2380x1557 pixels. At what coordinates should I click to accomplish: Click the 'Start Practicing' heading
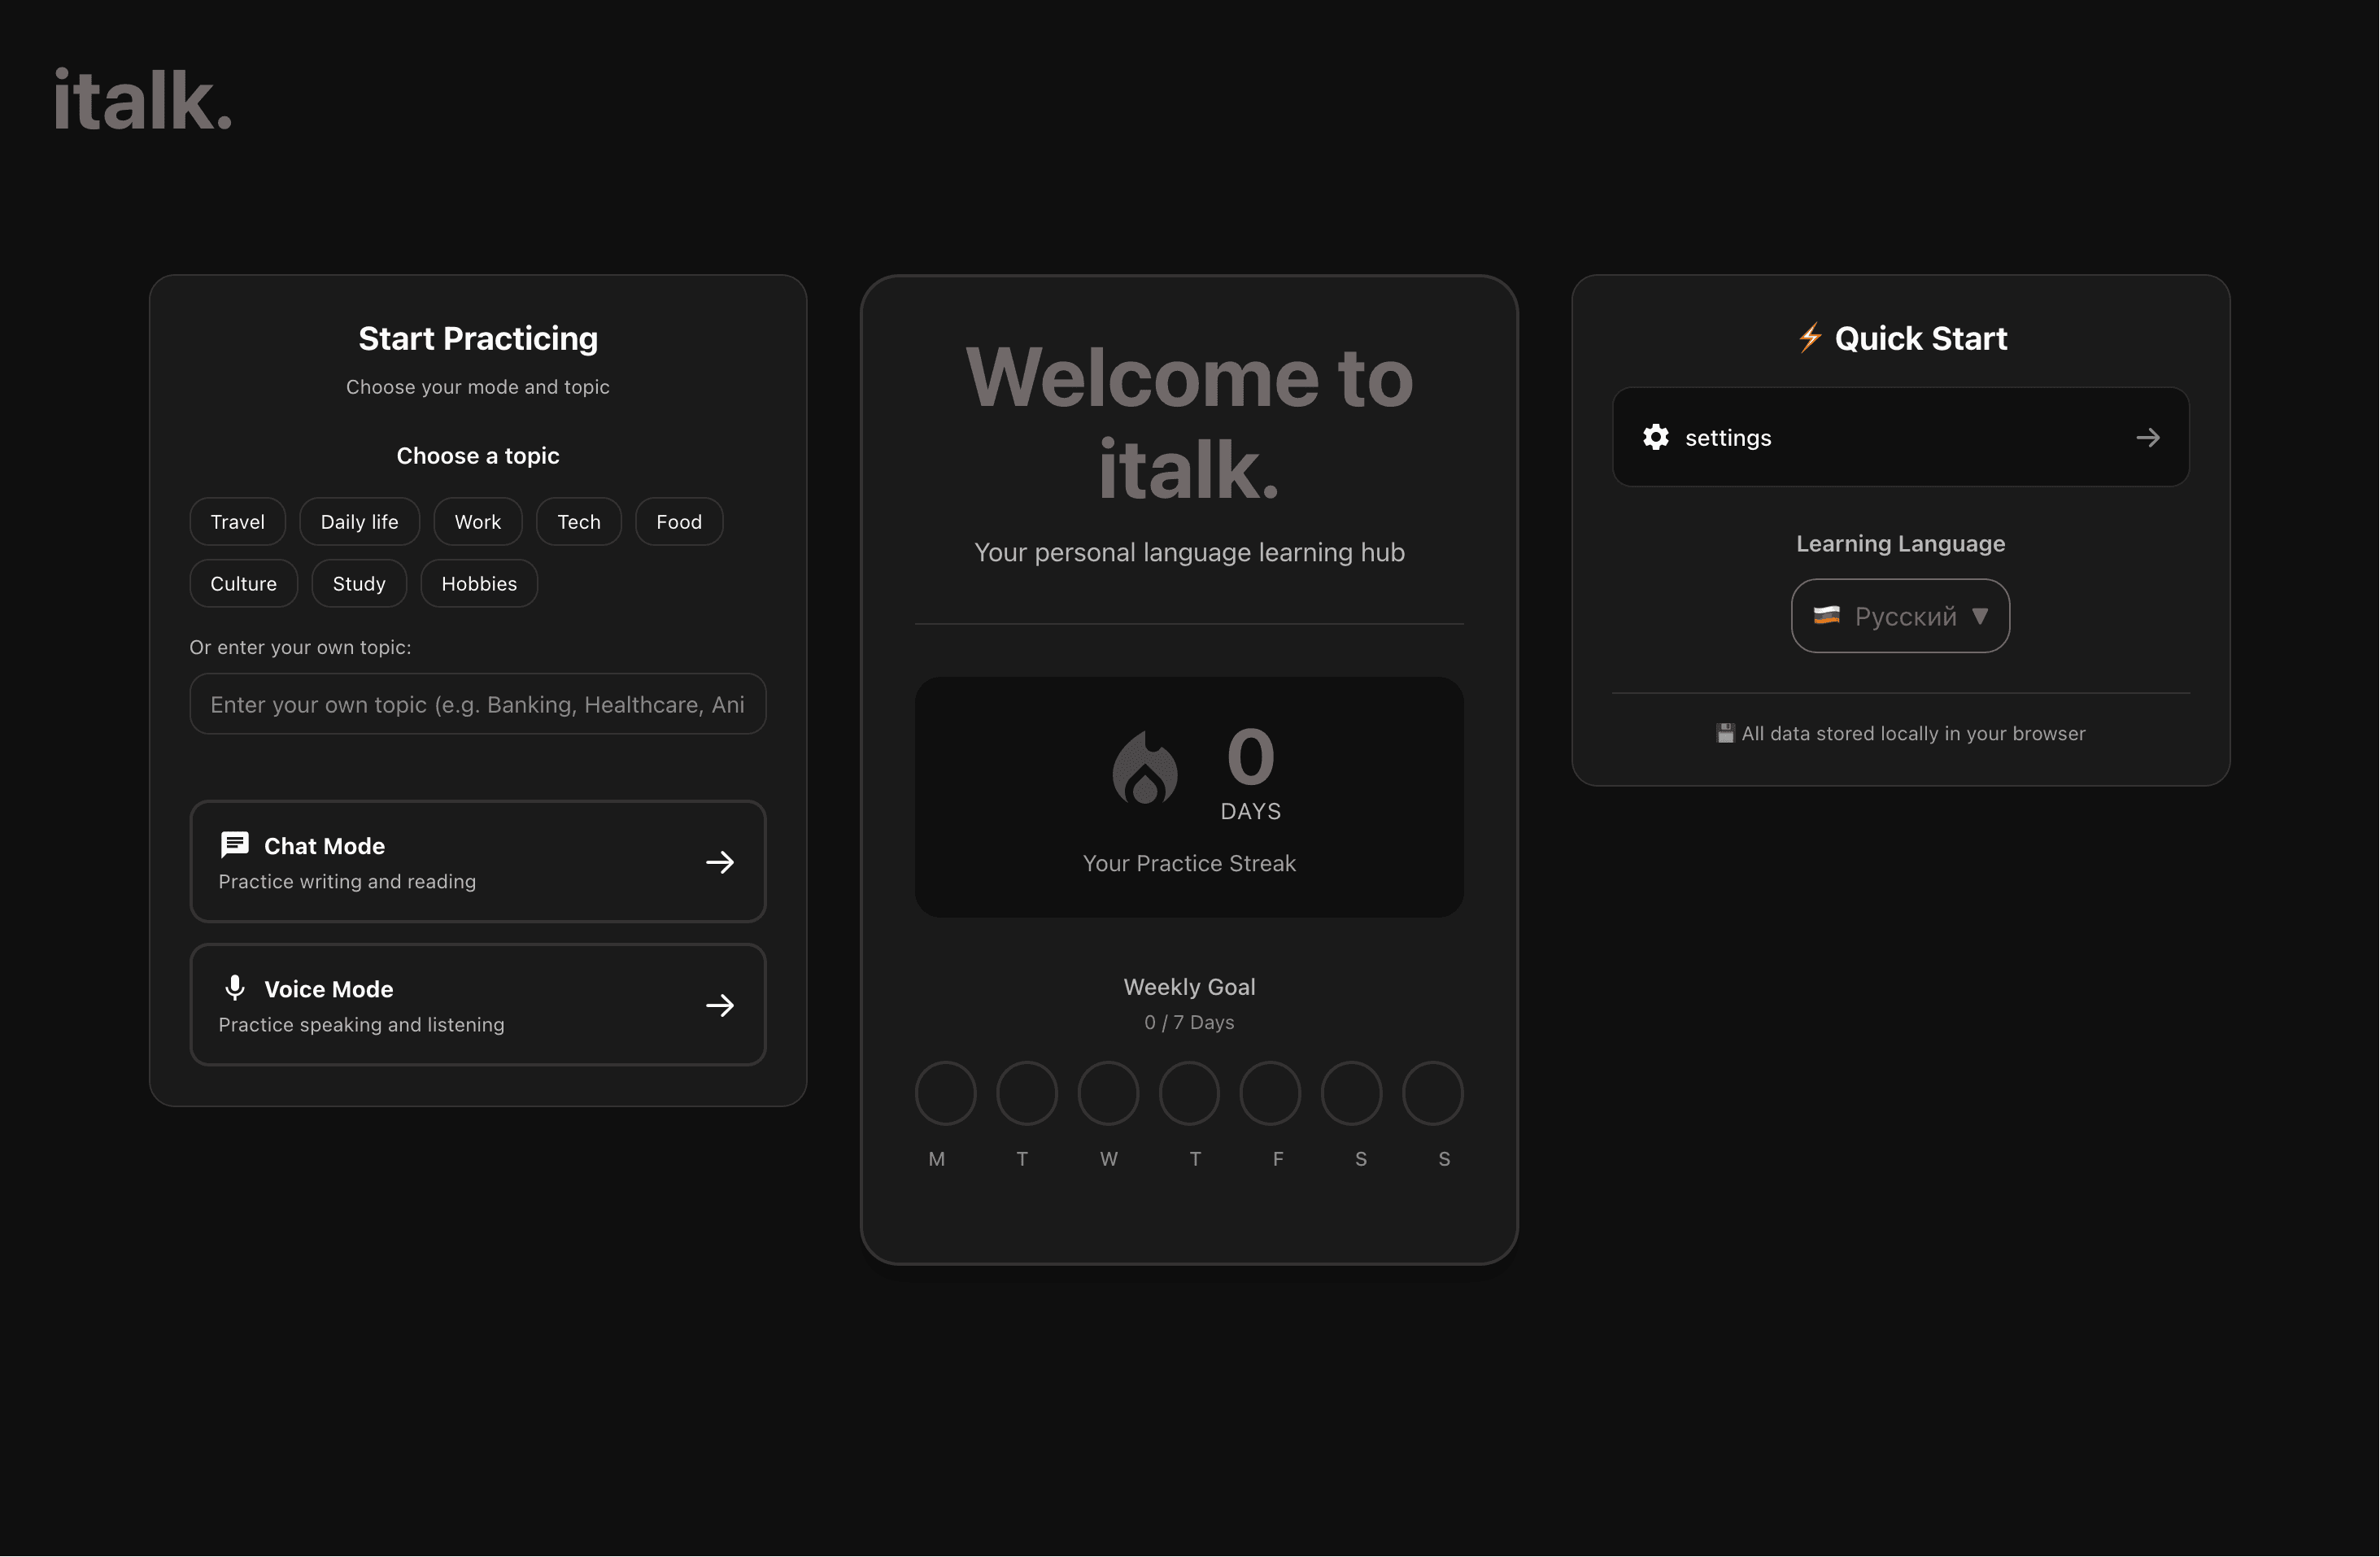(478, 339)
